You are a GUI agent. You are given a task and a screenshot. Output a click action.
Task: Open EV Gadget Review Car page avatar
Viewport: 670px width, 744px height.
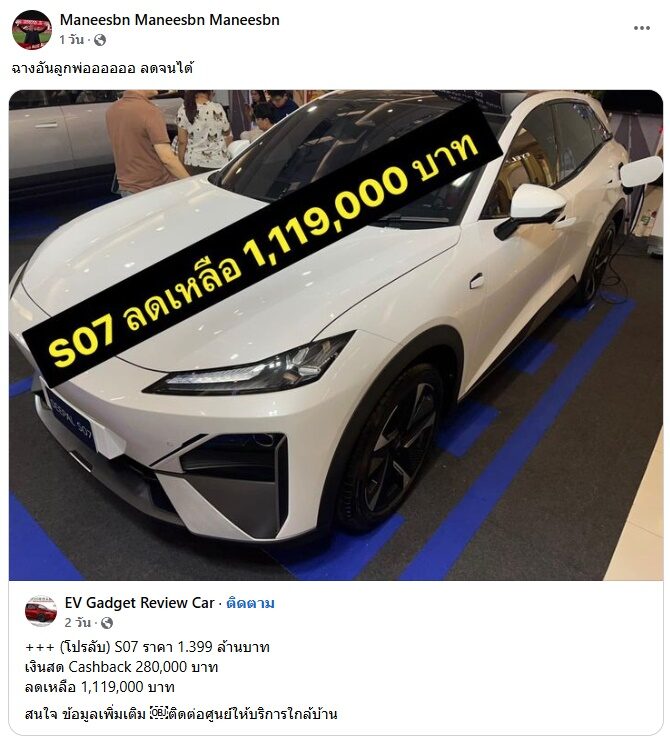coord(41,611)
